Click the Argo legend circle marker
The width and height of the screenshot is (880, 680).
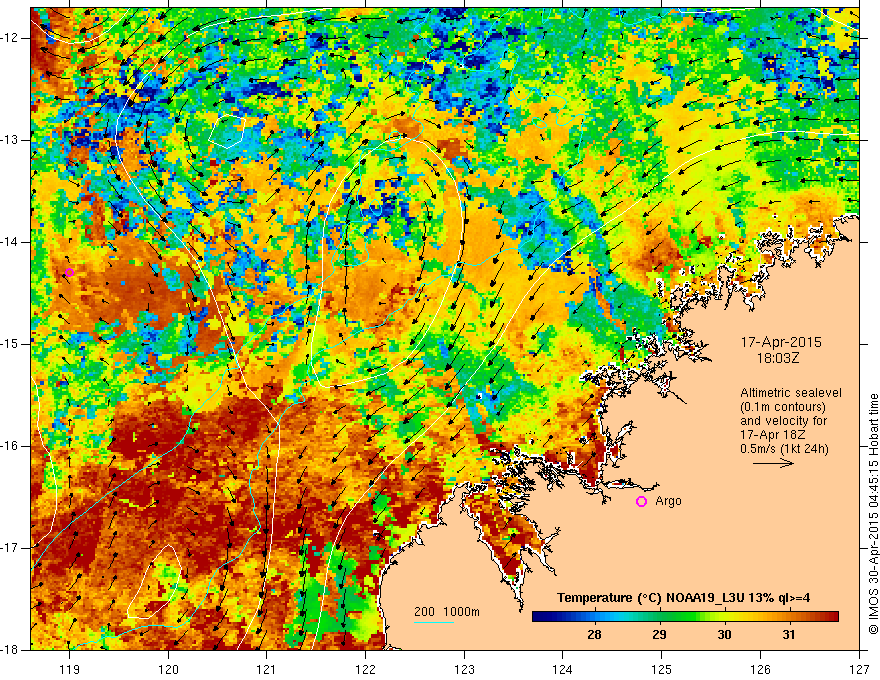(641, 502)
